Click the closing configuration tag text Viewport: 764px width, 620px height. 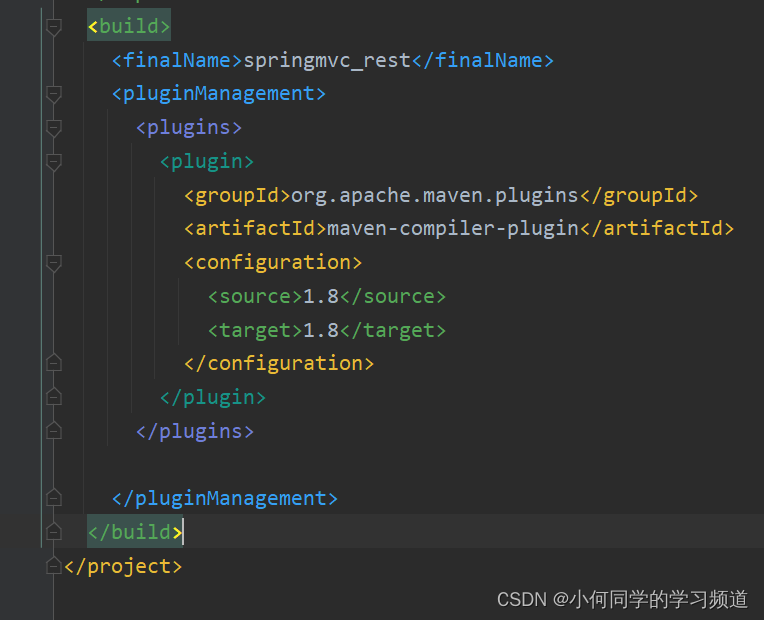point(279,364)
